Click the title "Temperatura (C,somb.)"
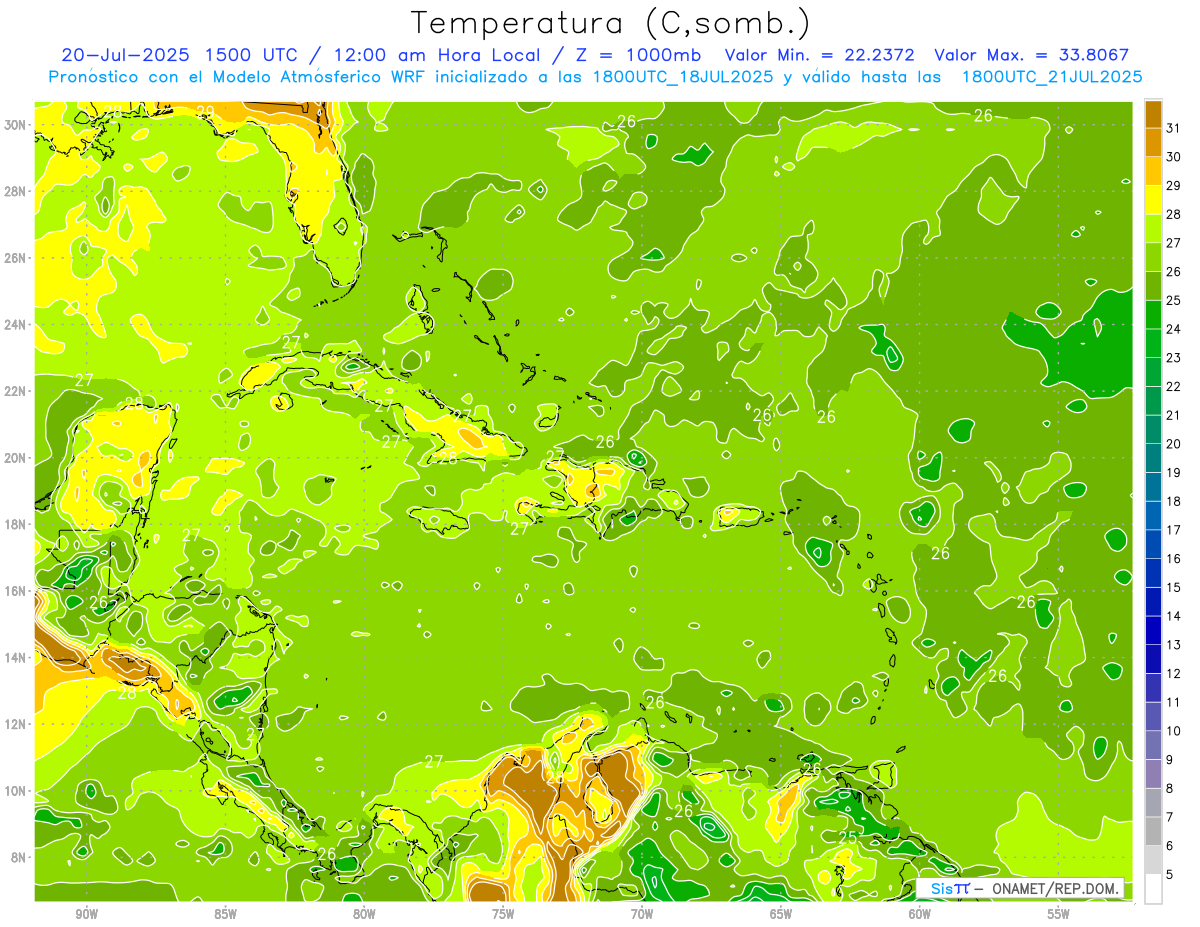The image size is (1200, 927). pyautogui.click(x=611, y=24)
